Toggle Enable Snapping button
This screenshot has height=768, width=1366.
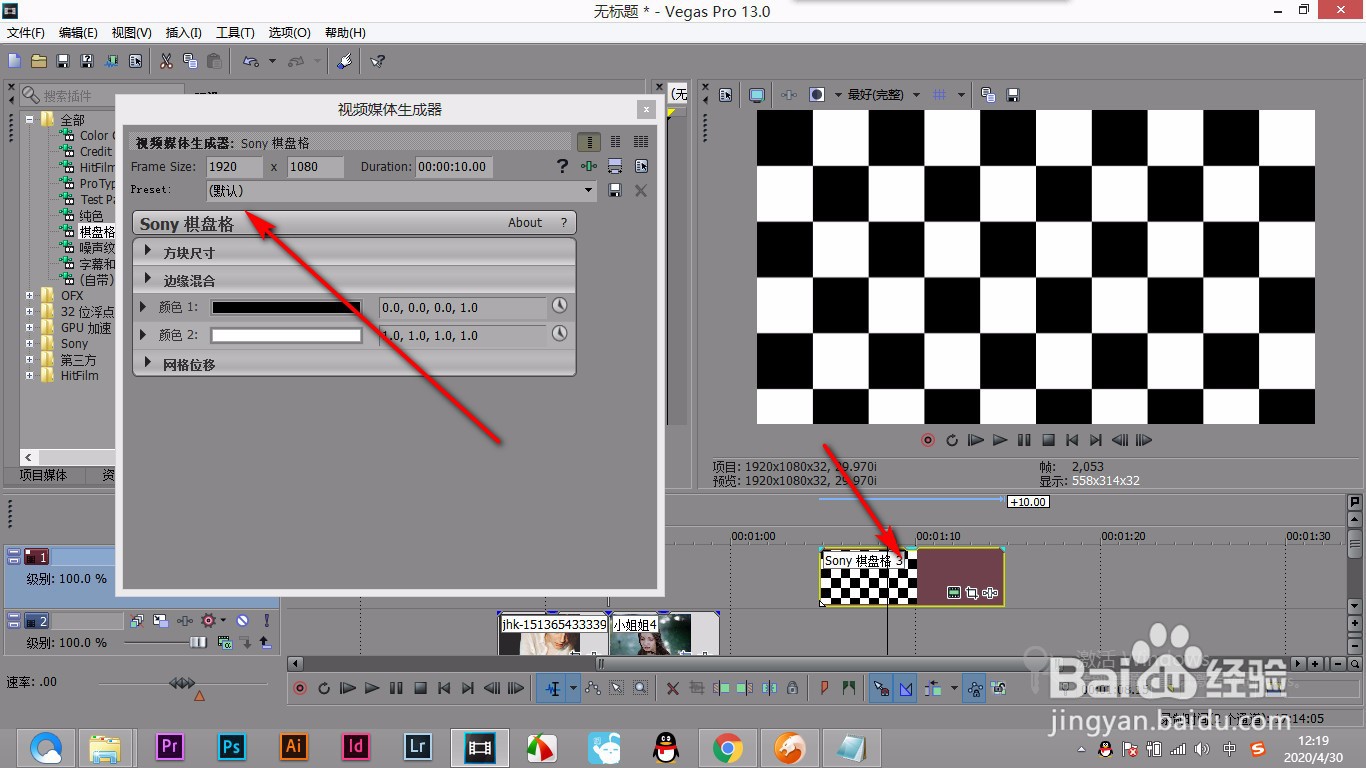(881, 688)
